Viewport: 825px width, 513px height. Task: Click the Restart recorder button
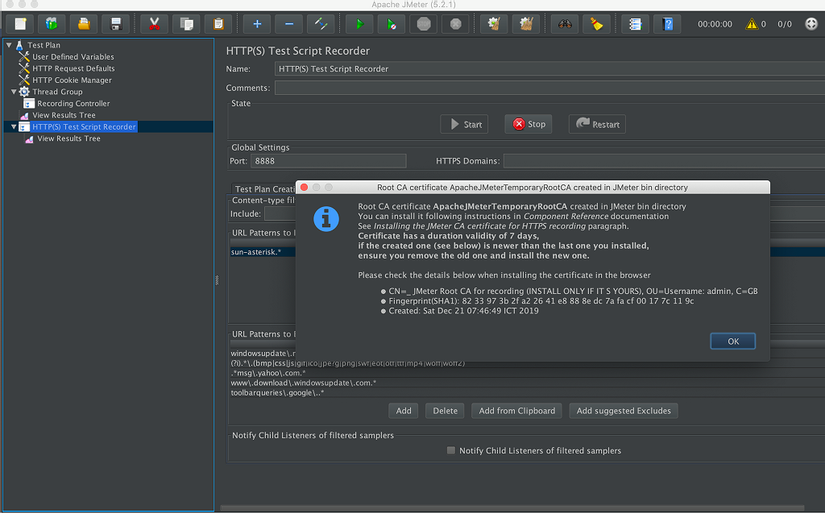click(597, 124)
